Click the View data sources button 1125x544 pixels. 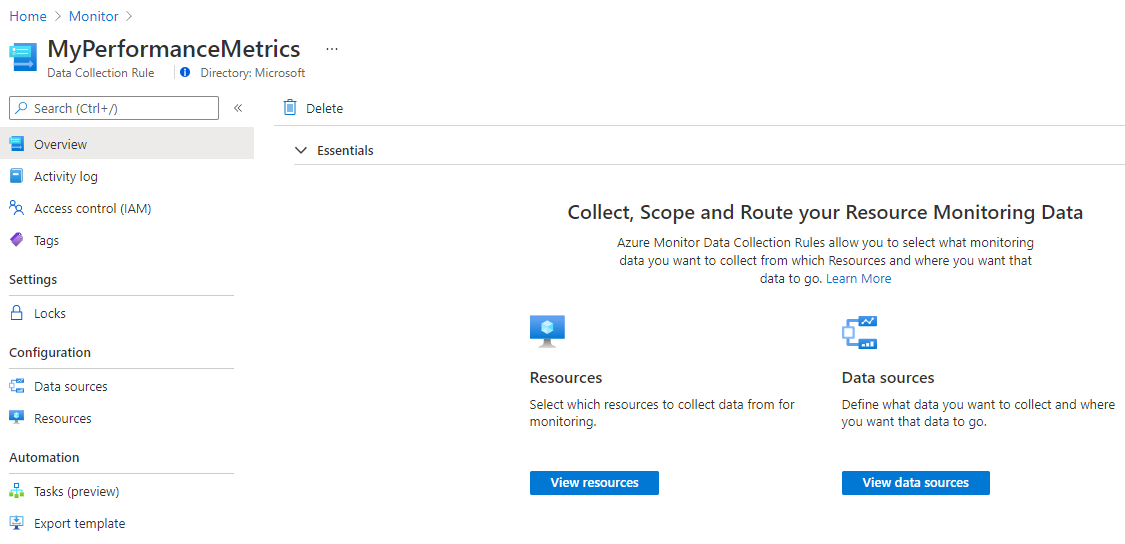915,482
